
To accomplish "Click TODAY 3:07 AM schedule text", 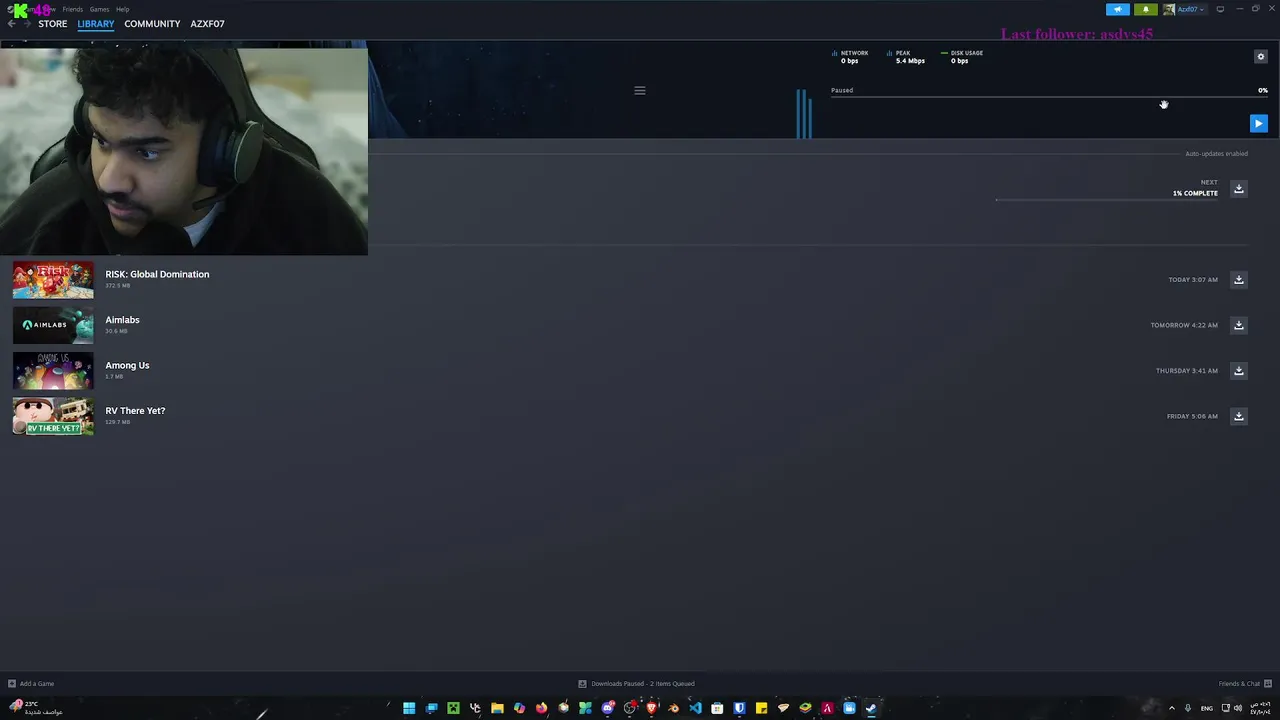I will click(1193, 280).
